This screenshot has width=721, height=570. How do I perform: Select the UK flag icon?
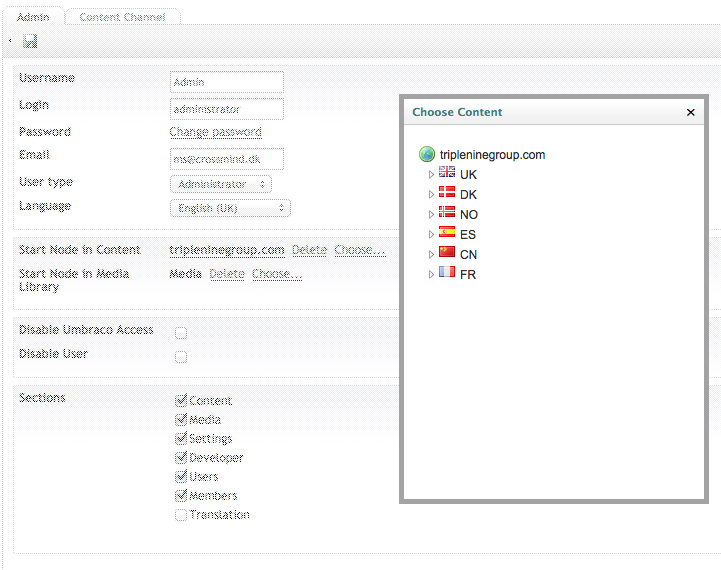coord(447,173)
